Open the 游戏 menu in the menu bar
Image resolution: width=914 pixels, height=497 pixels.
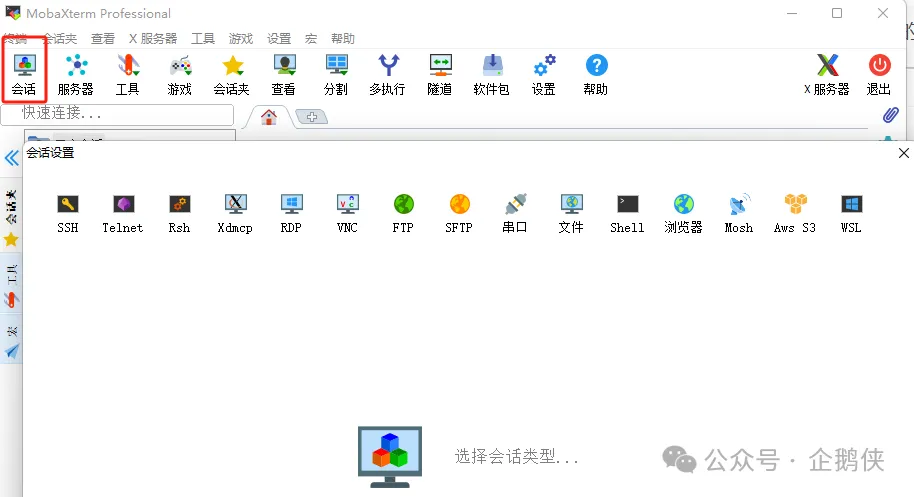point(241,38)
